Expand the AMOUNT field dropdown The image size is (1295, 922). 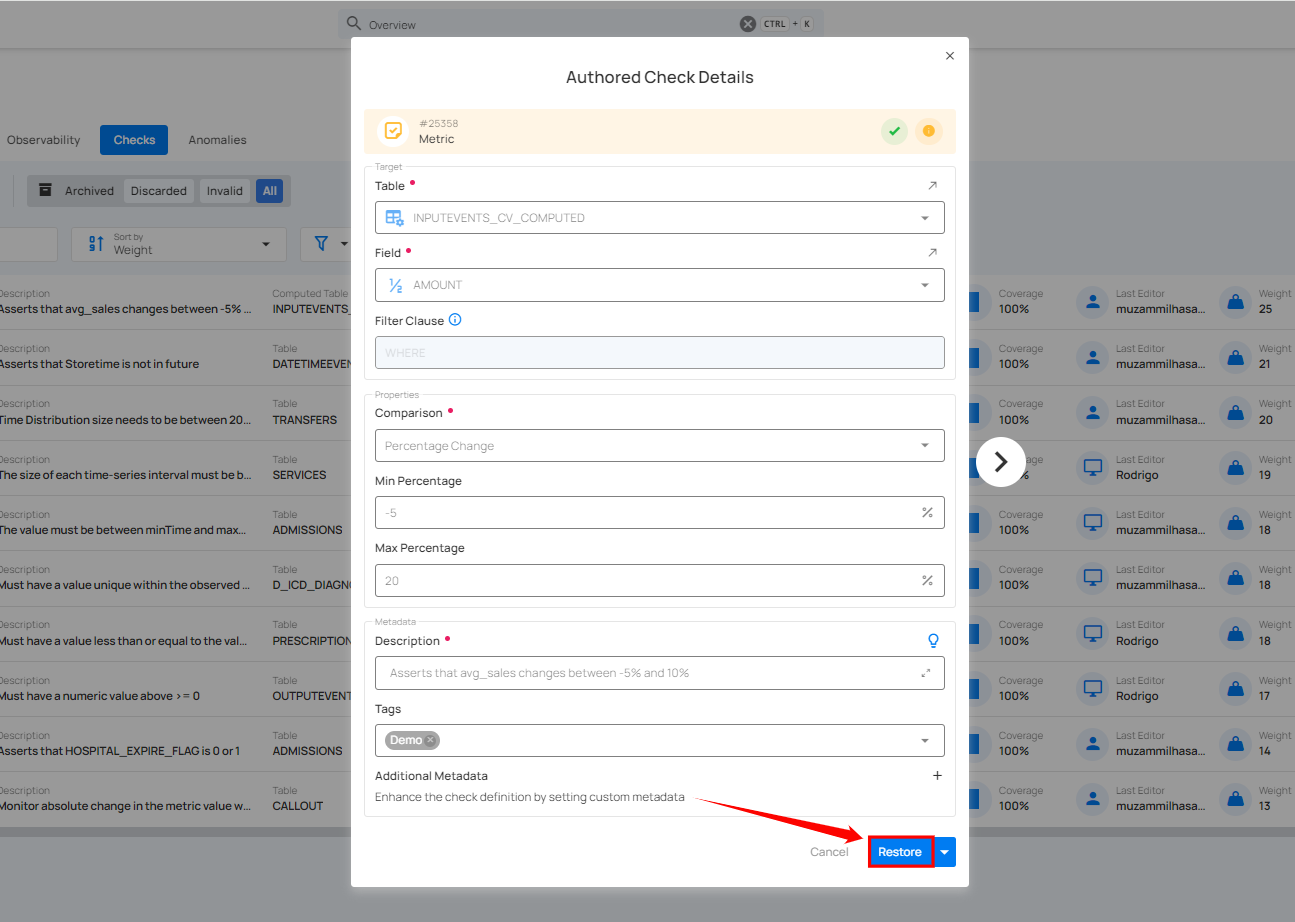tap(925, 285)
